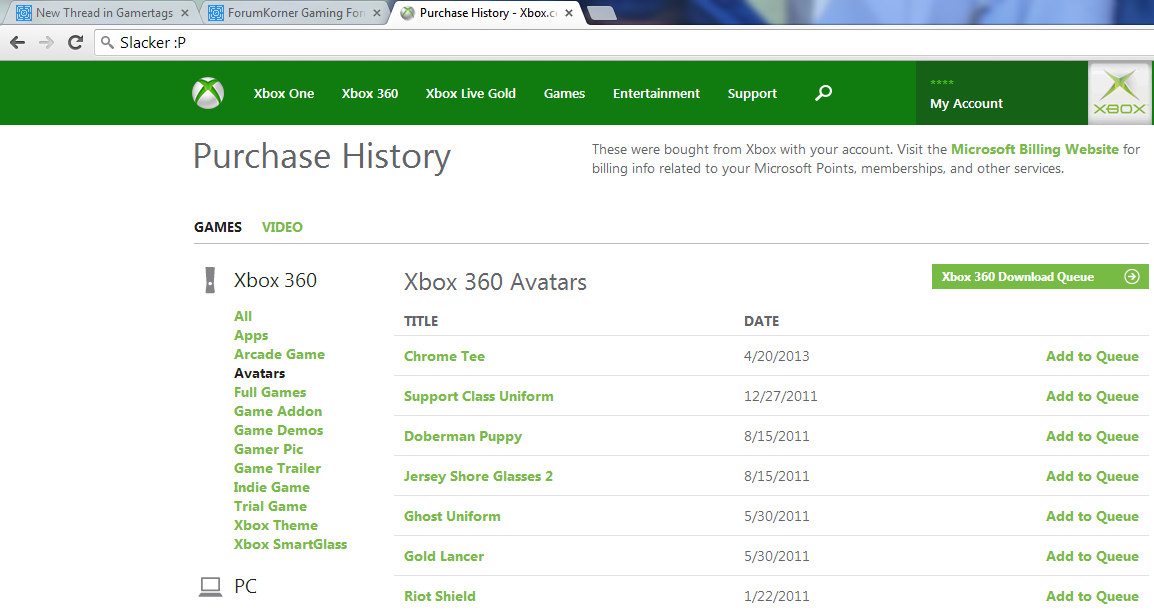Click the address bar showing Slacker :P
Image resolution: width=1154 pixels, height=615 pixels.
pos(624,43)
